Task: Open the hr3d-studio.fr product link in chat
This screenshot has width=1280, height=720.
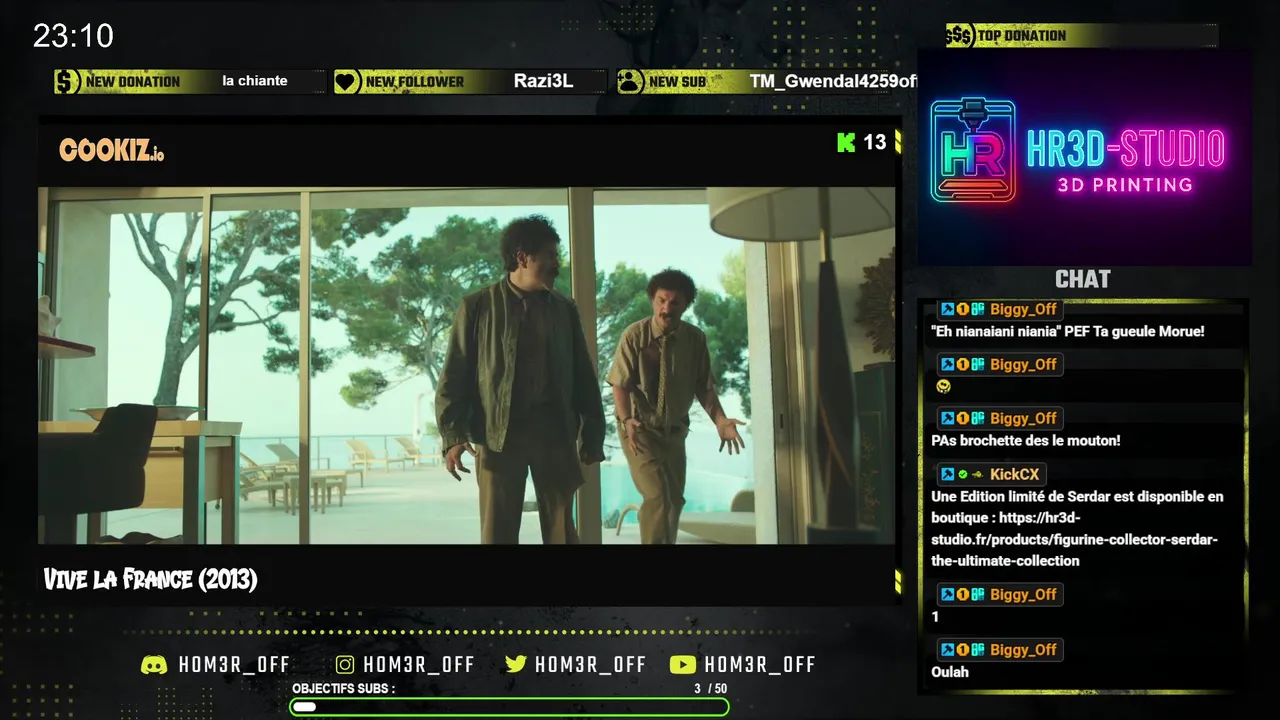Action: [1075, 539]
